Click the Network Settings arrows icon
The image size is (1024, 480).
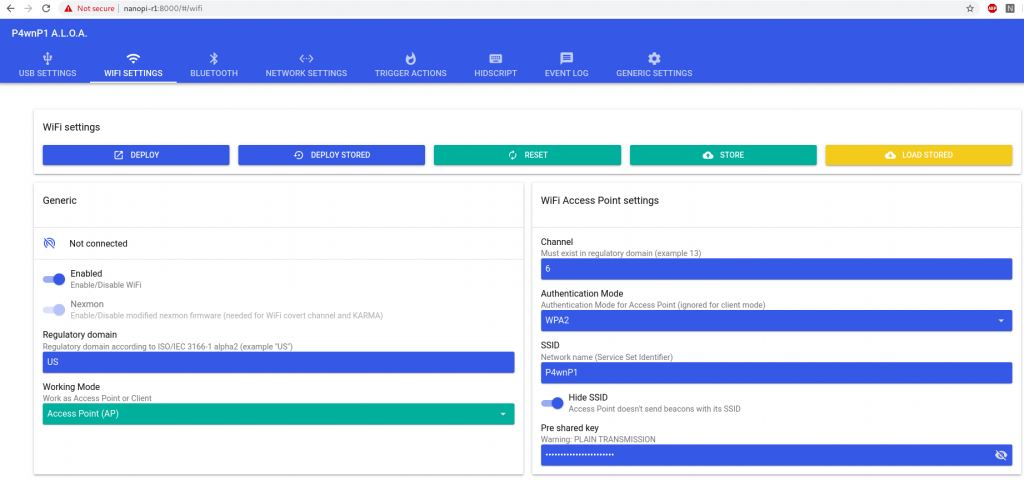306,59
